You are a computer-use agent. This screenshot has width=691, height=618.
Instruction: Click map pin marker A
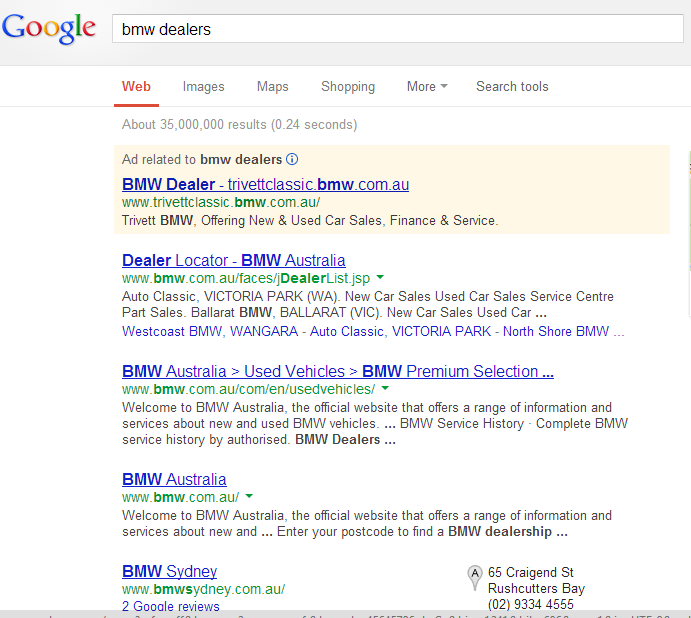click(x=475, y=577)
